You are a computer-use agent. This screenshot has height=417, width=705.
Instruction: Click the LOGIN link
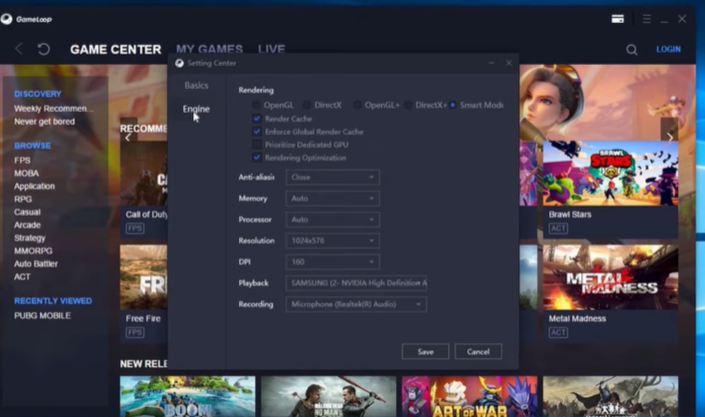[668, 49]
